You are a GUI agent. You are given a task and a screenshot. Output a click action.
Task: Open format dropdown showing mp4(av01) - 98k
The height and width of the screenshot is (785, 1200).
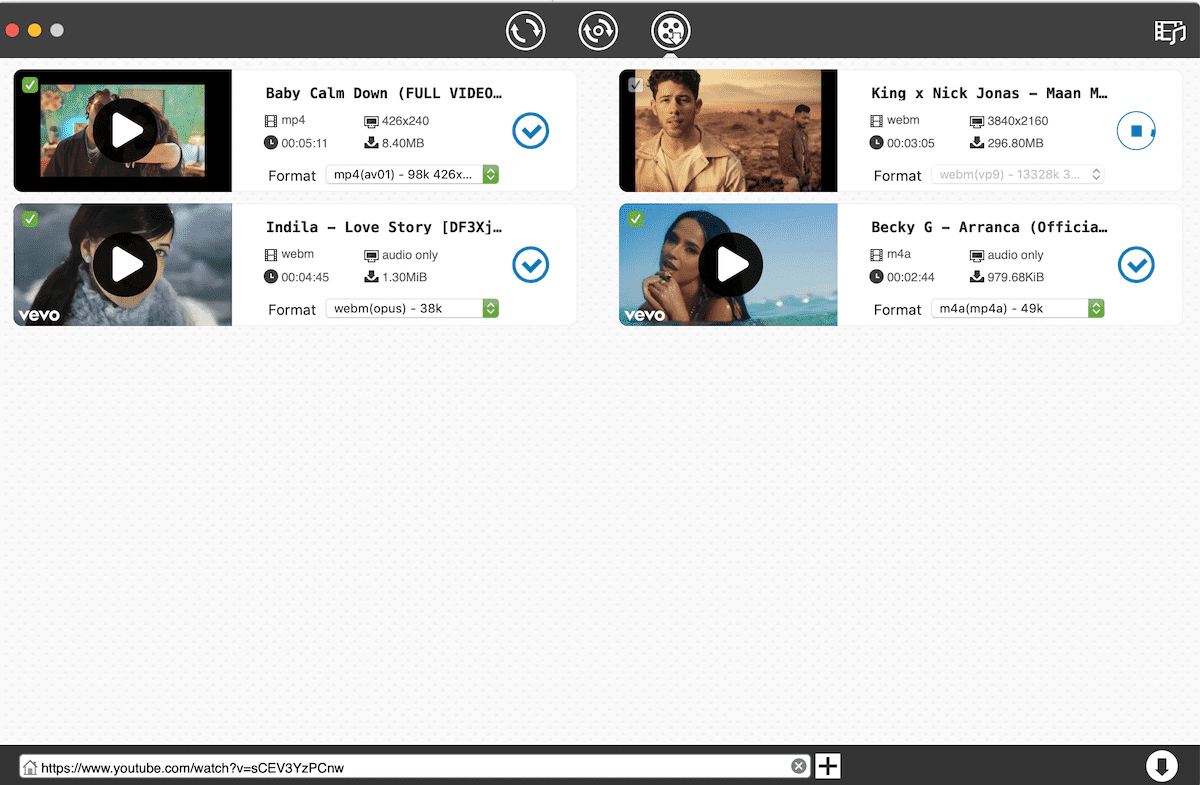412,175
